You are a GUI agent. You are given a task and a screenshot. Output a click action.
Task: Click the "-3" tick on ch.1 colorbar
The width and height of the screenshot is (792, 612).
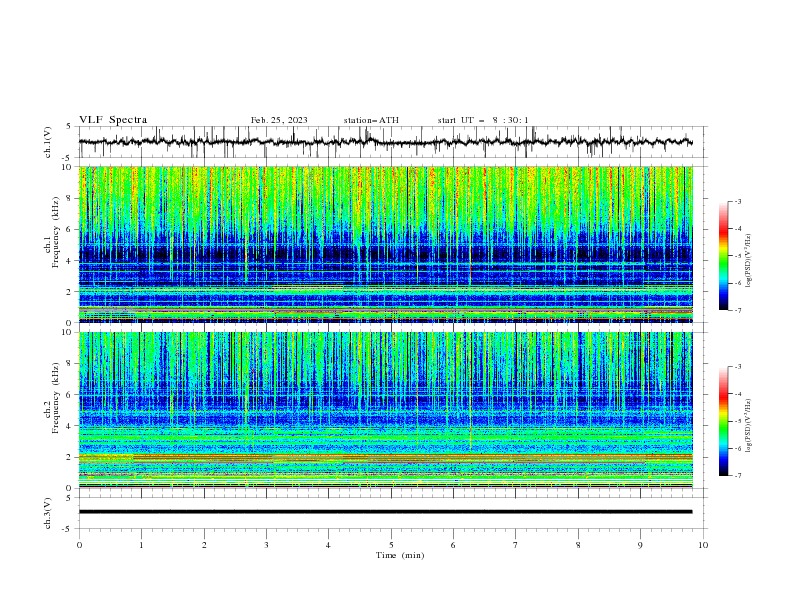738,201
